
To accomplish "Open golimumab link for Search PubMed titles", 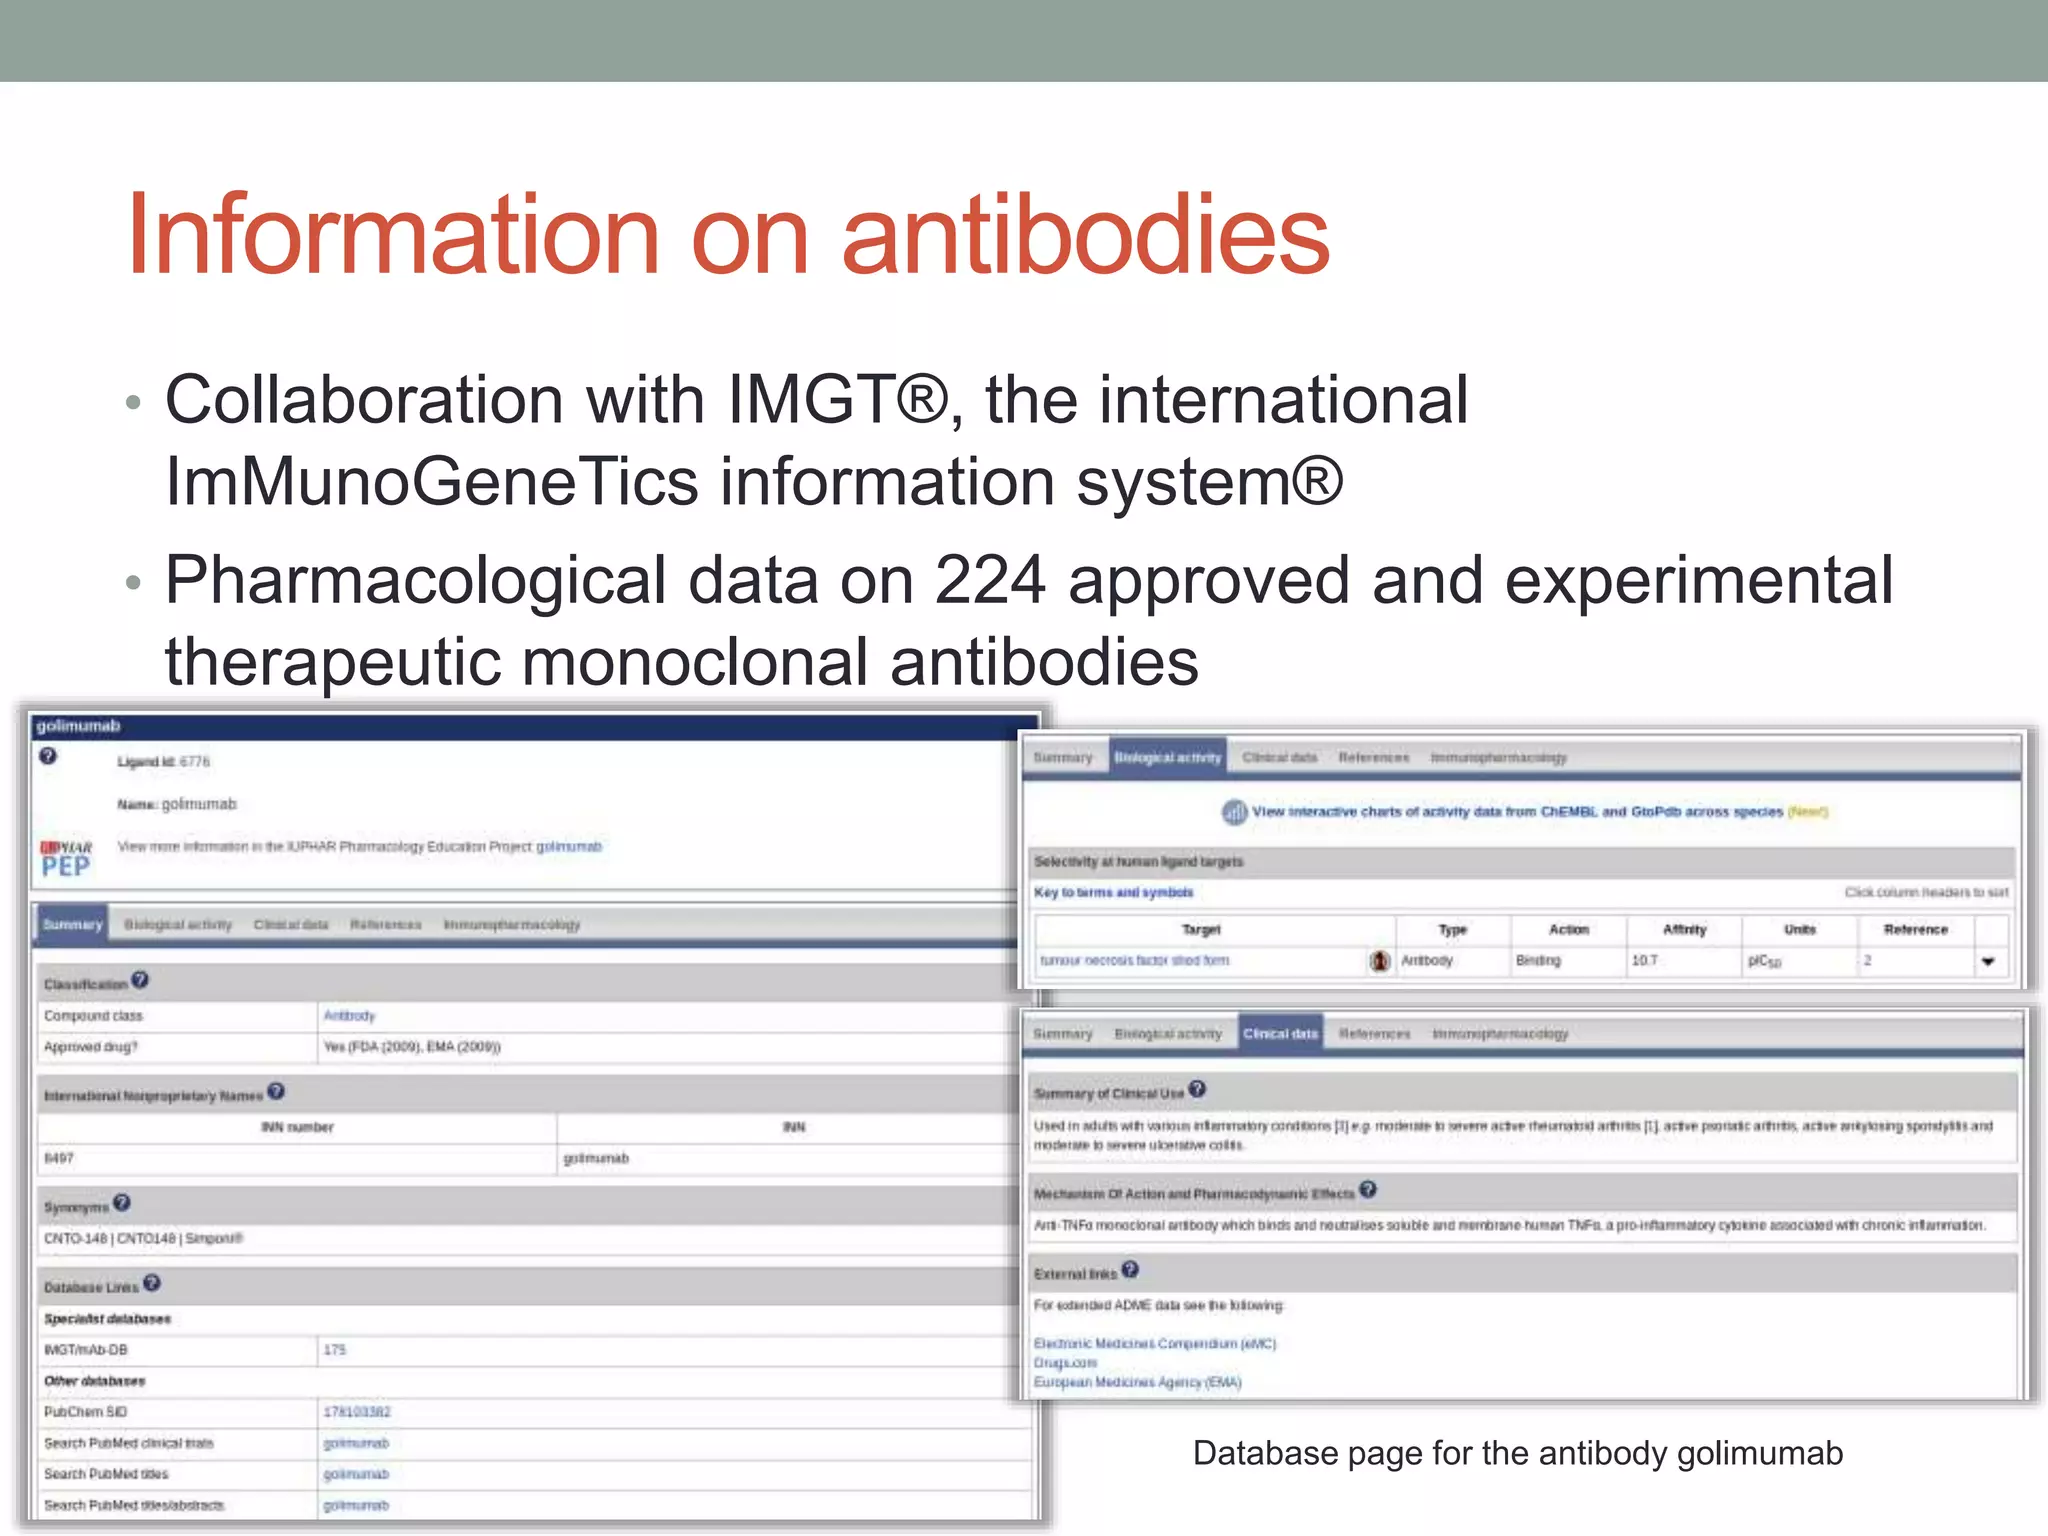I will pyautogui.click(x=356, y=1474).
